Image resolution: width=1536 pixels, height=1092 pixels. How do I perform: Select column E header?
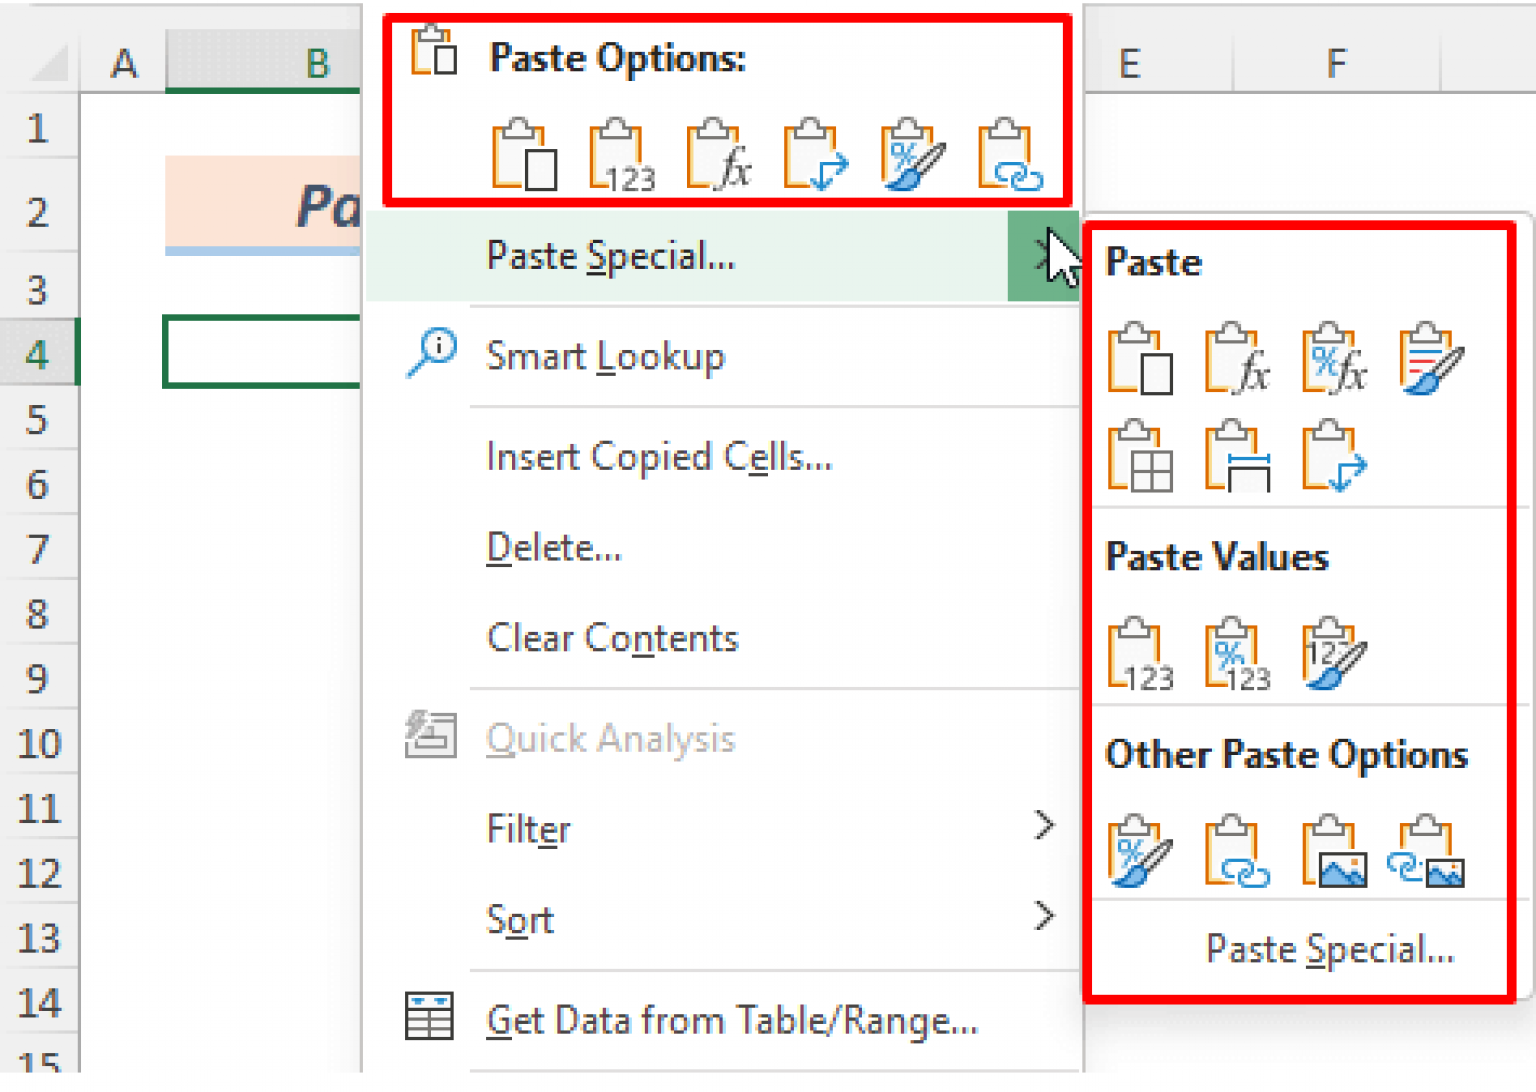pyautogui.click(x=1159, y=63)
